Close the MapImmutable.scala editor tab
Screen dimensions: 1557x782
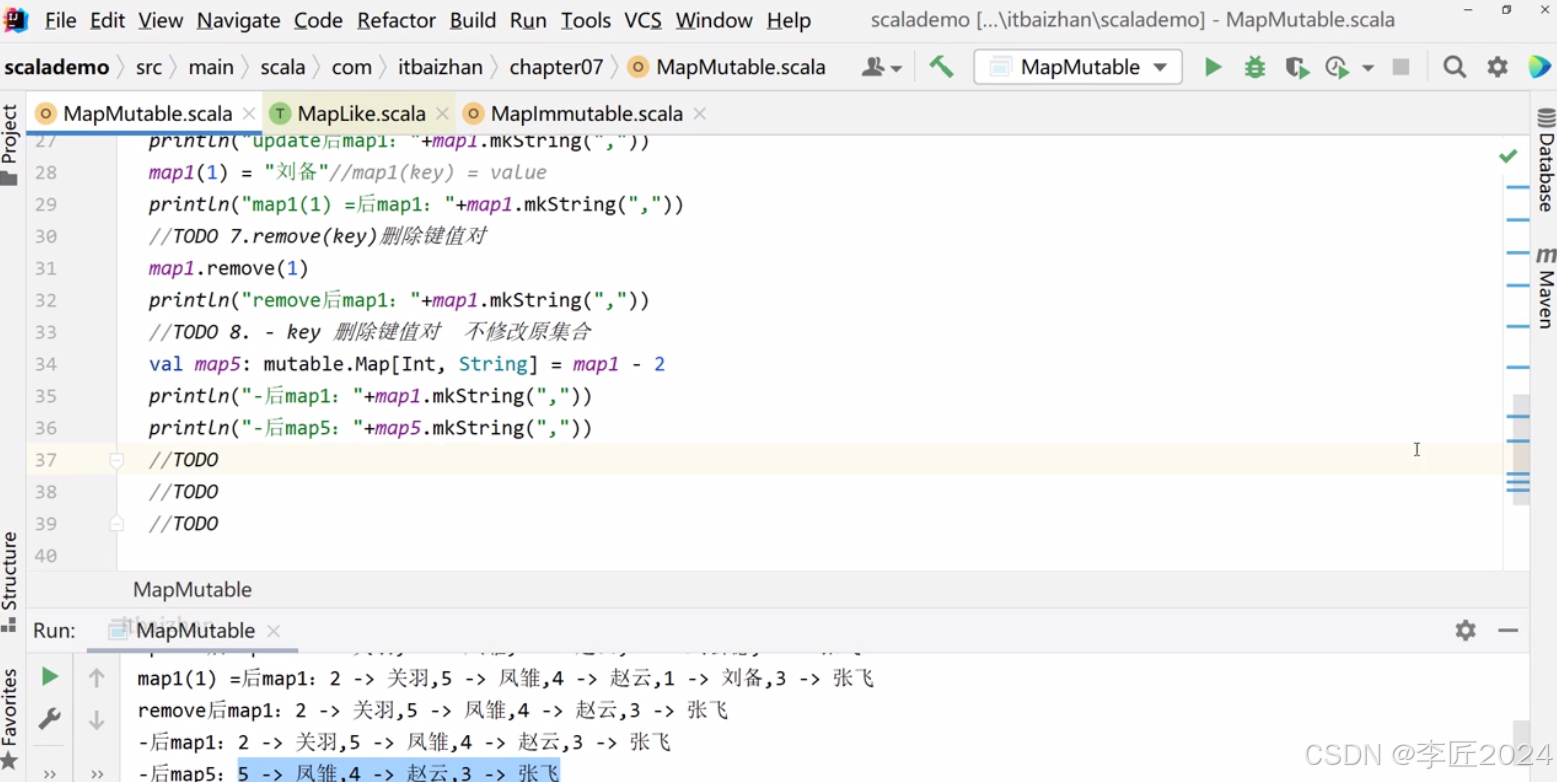coord(700,114)
